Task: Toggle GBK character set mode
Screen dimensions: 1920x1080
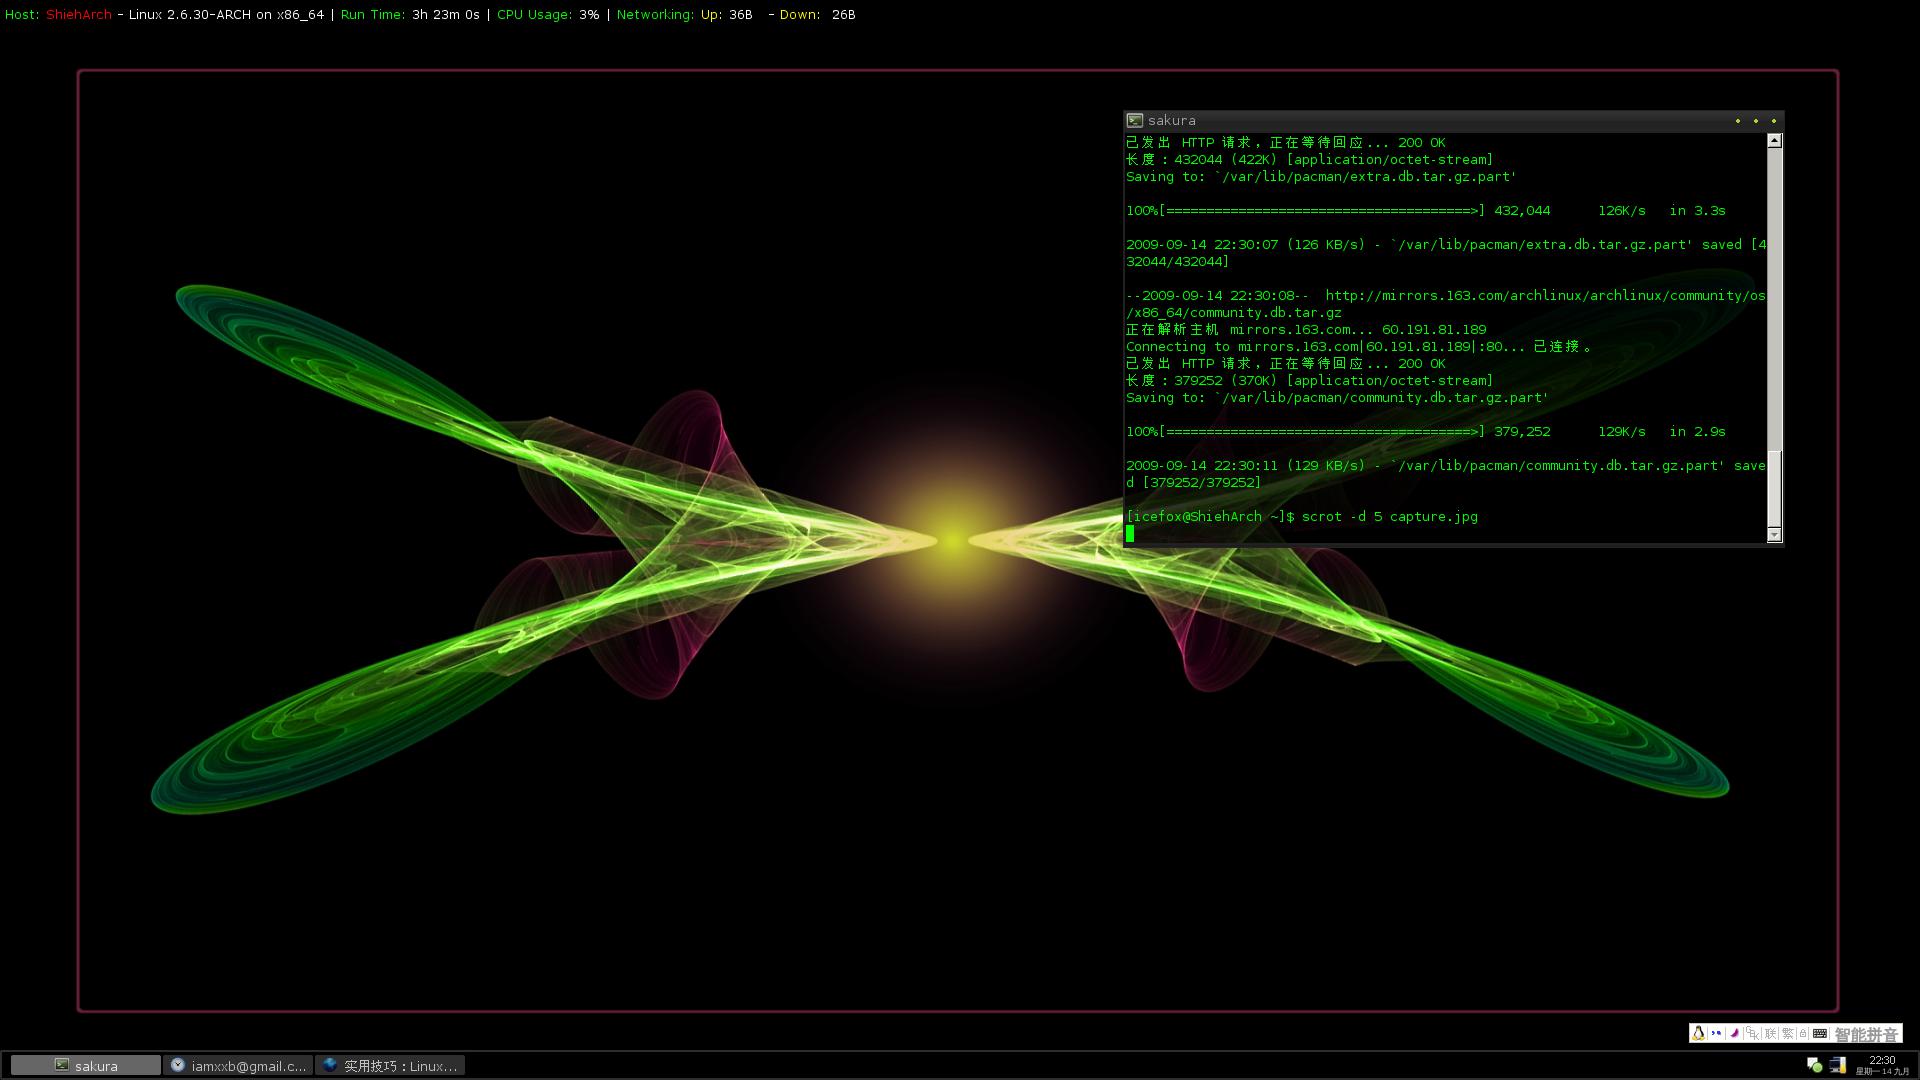Action: pyautogui.click(x=1752, y=1033)
